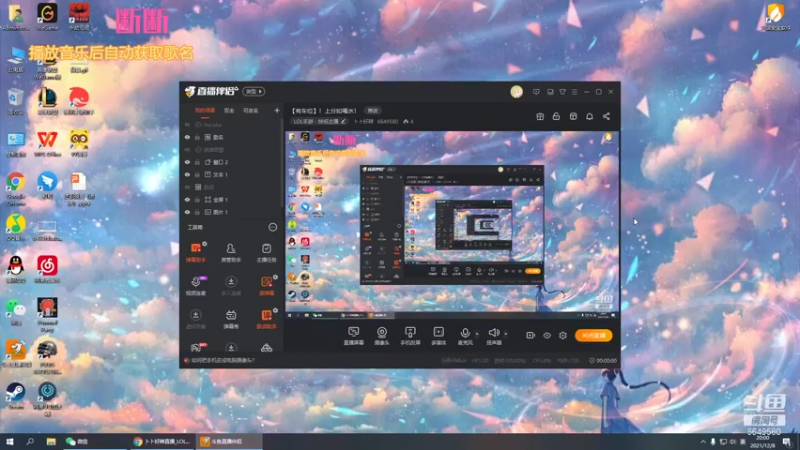Click taskbar search magnifier

click(30, 441)
